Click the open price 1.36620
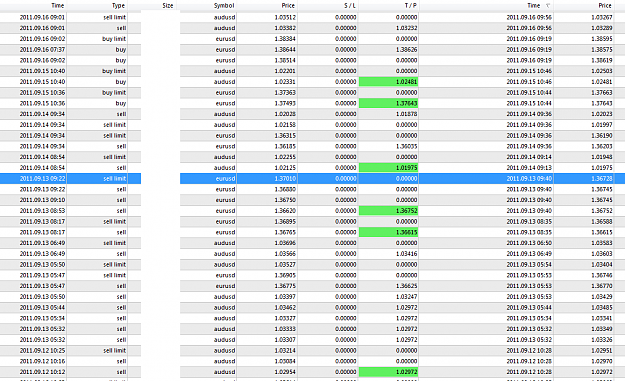Image resolution: width=625 pixels, height=381 pixels. coord(285,211)
